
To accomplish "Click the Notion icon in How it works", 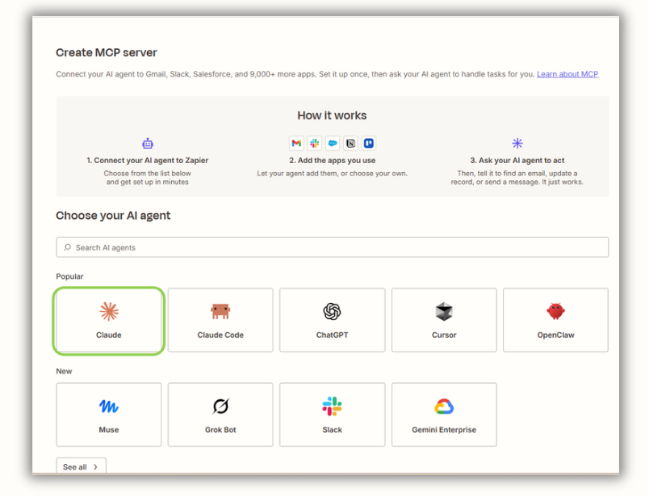I will 350,143.
